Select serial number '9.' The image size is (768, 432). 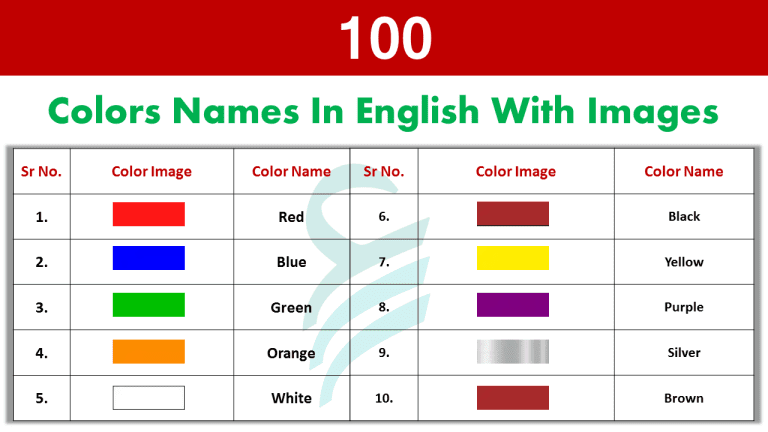tap(384, 353)
